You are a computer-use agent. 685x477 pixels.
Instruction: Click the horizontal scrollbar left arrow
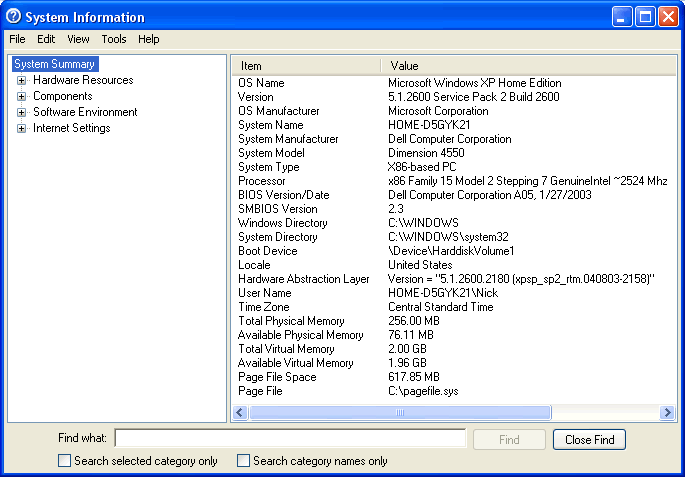tap(240, 412)
